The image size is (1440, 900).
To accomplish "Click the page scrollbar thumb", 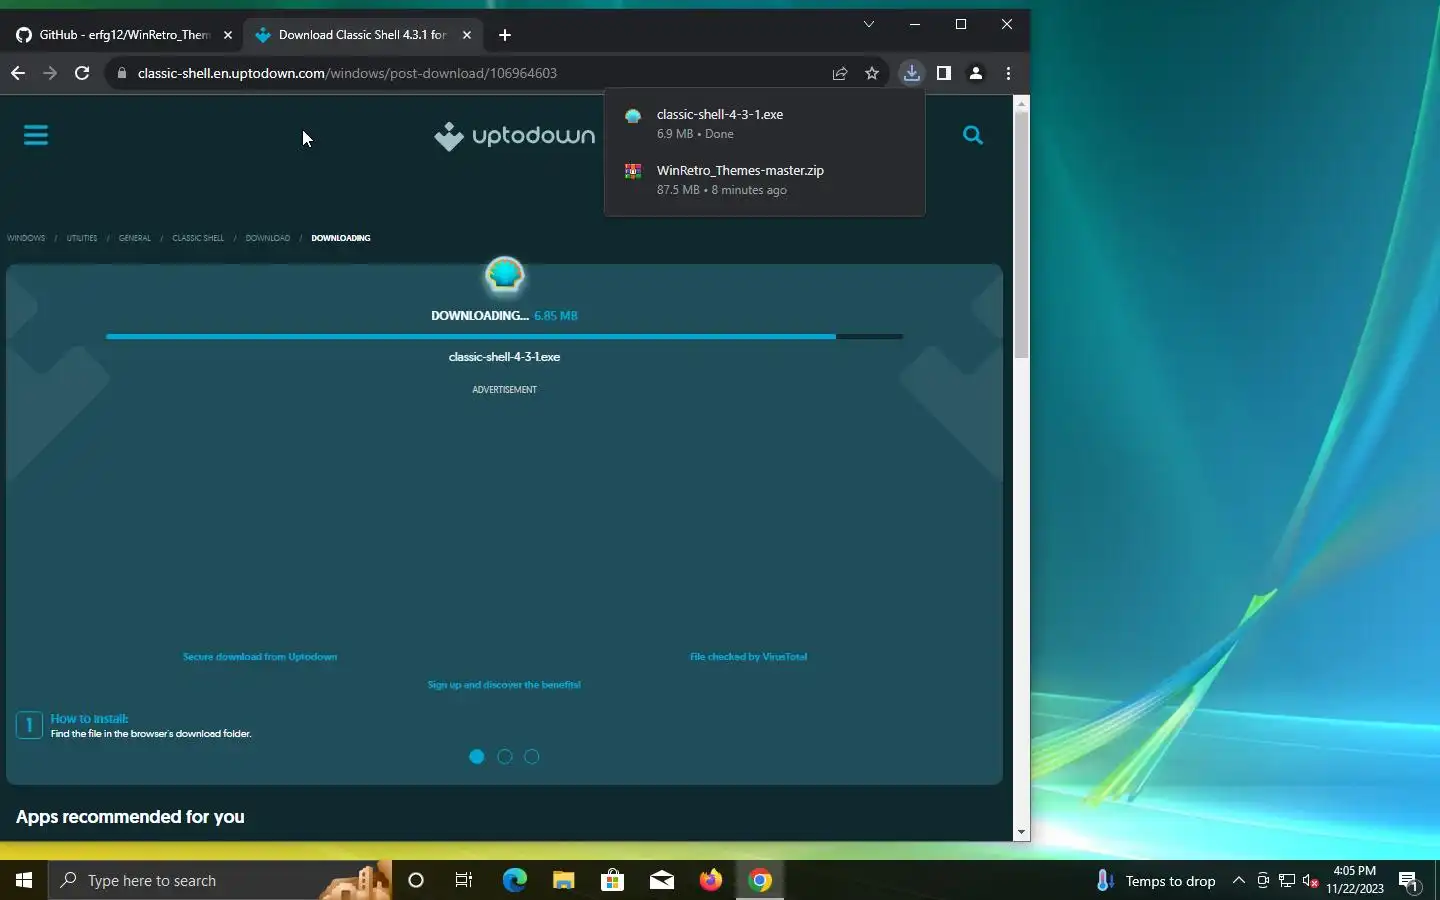I will tap(1021, 235).
